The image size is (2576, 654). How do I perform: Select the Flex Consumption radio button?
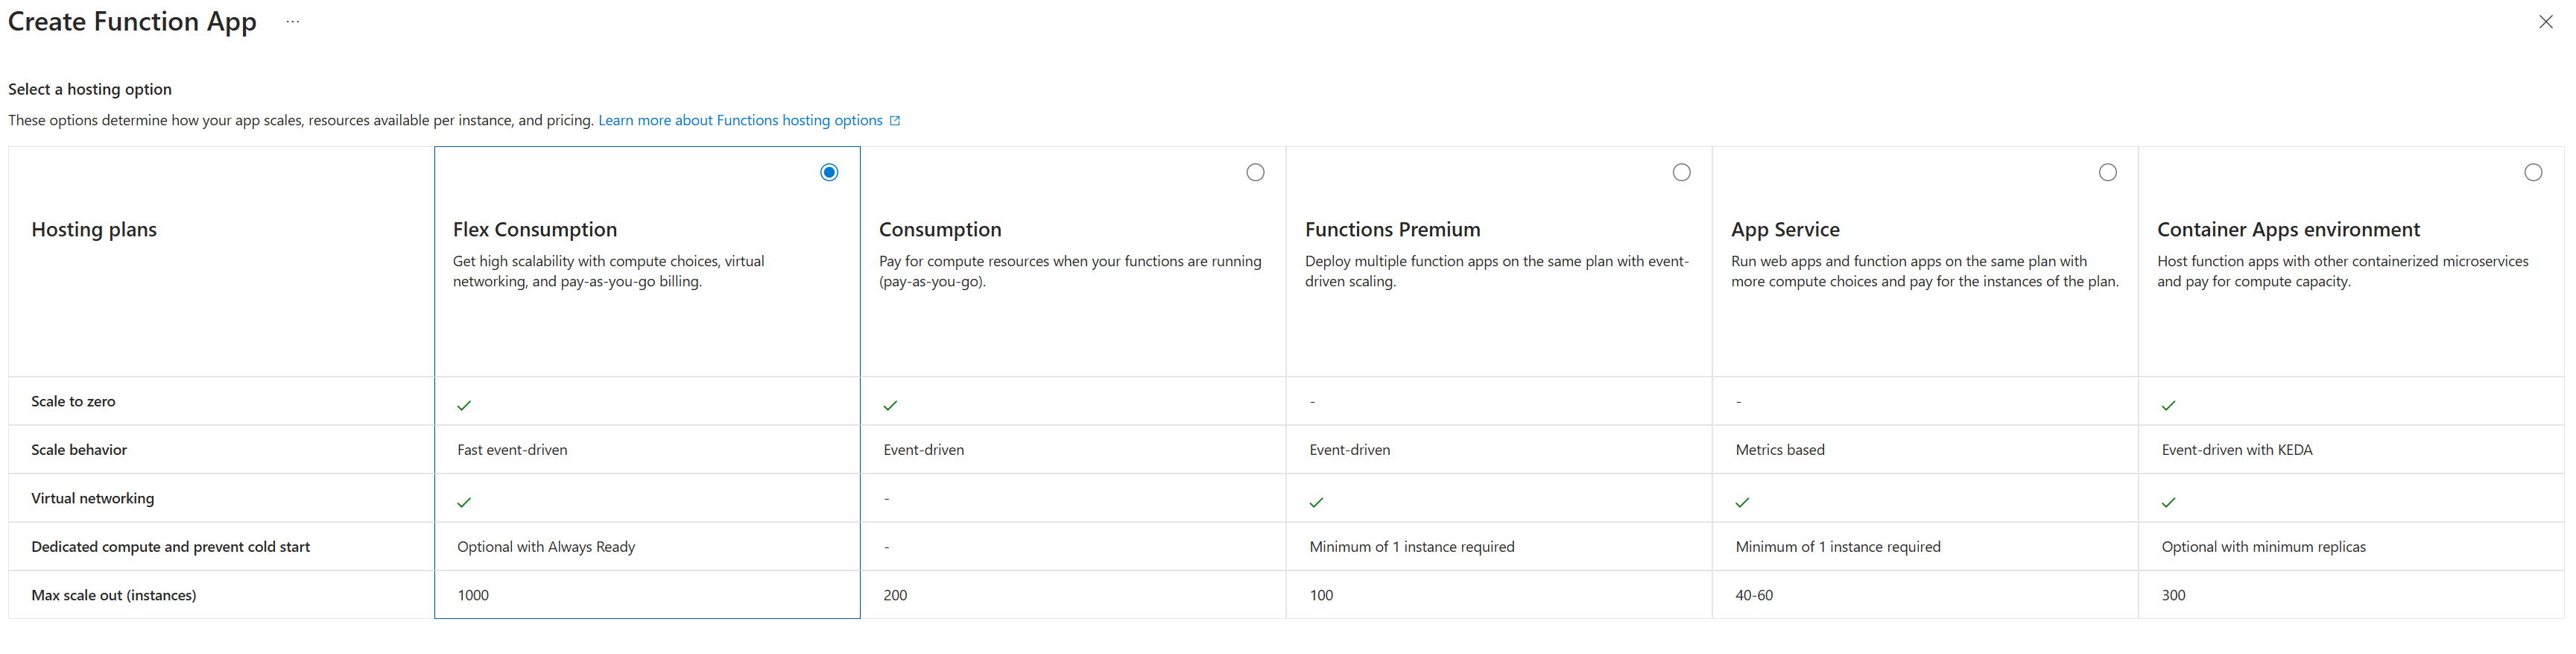tap(829, 172)
